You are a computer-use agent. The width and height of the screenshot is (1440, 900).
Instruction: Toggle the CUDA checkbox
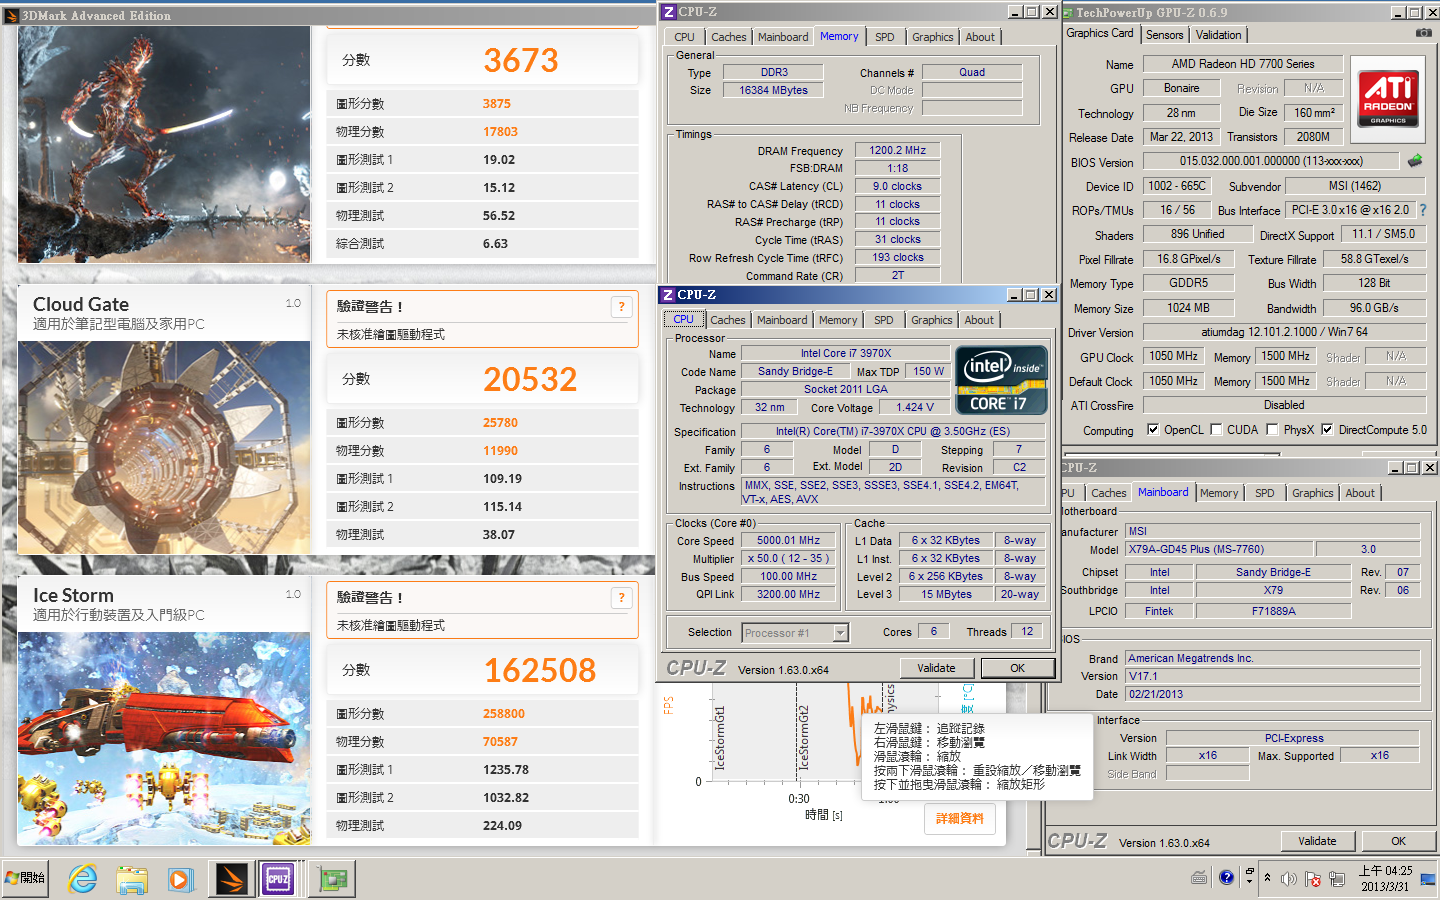(x=1216, y=429)
